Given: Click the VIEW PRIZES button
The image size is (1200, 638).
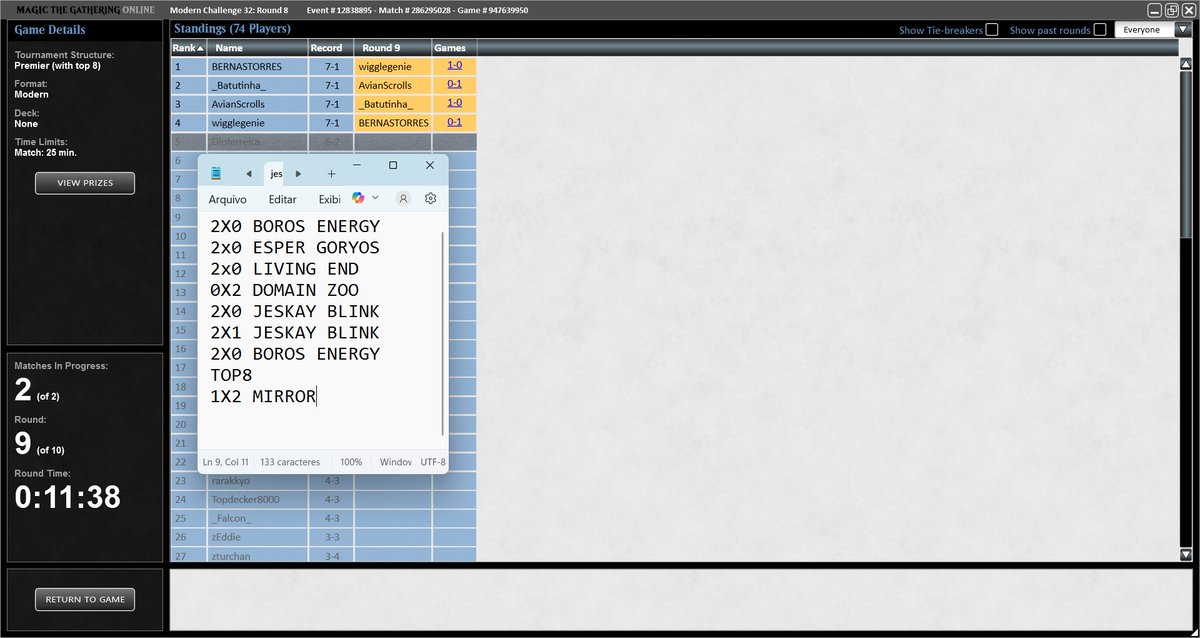Looking at the screenshot, I should (85, 183).
